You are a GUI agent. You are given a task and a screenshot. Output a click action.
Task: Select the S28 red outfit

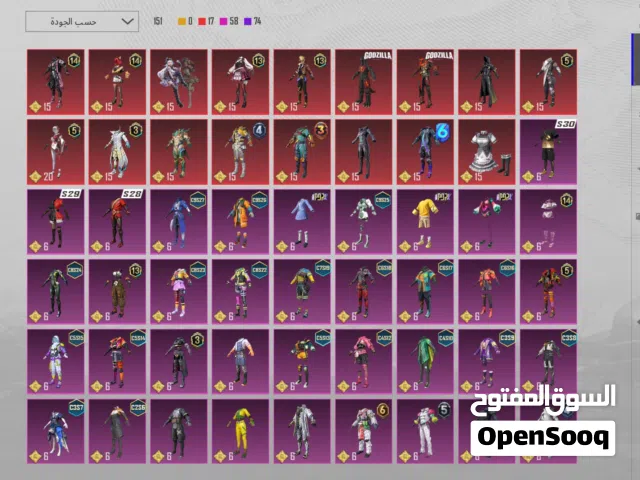point(117,222)
